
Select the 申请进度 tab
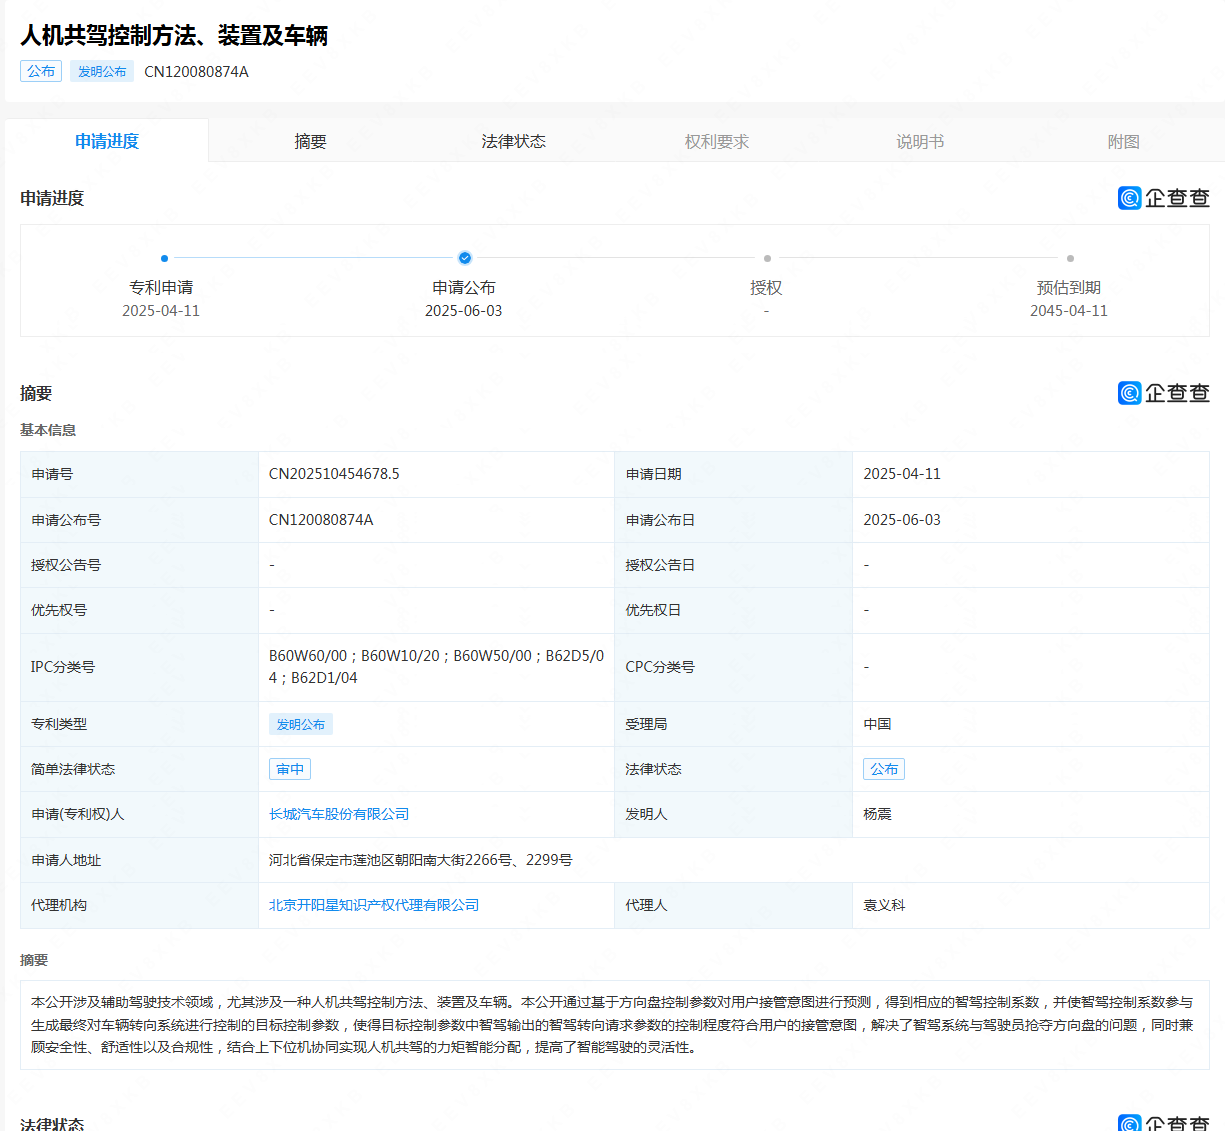click(107, 141)
